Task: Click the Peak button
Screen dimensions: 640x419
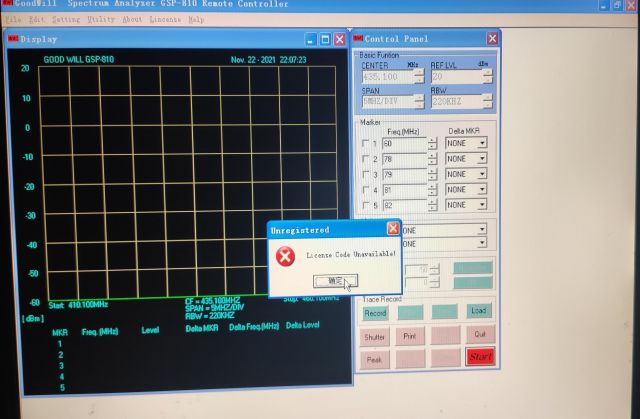Action: coord(374,360)
